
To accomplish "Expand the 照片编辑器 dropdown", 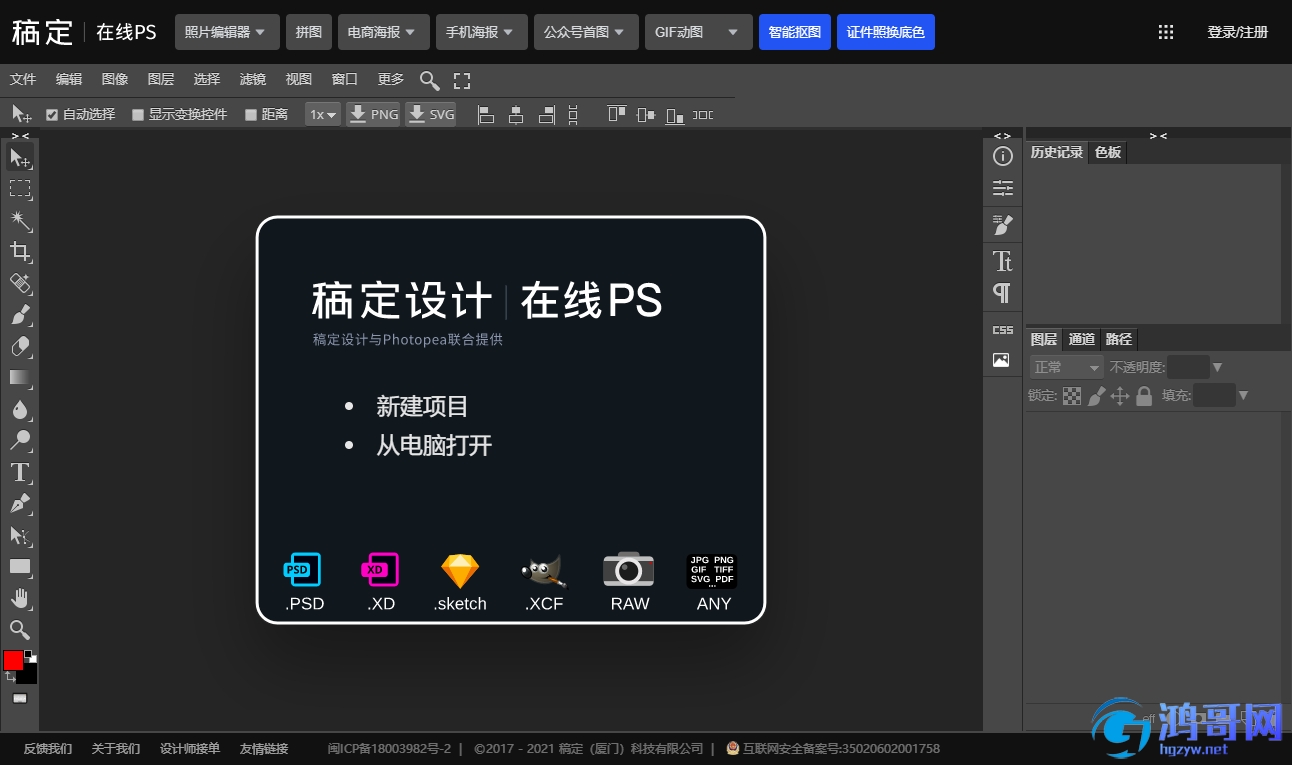I will [x=226, y=32].
